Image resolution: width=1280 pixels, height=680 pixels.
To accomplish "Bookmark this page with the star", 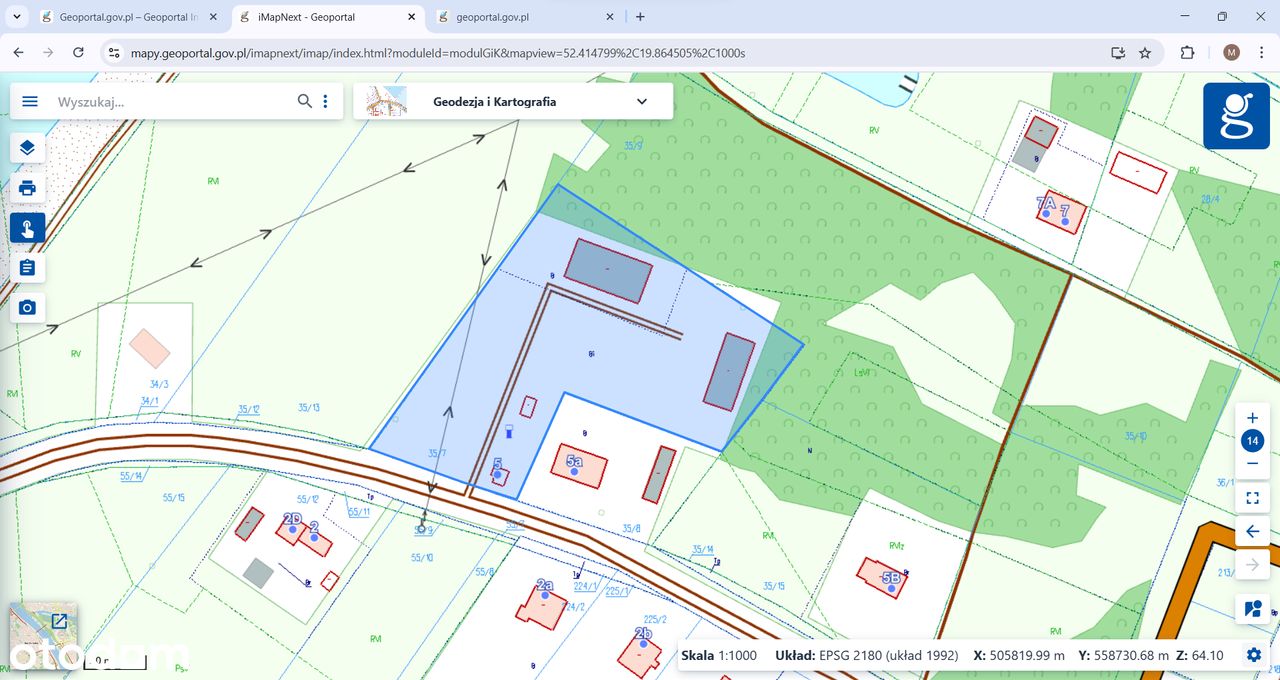I will click(x=1145, y=52).
